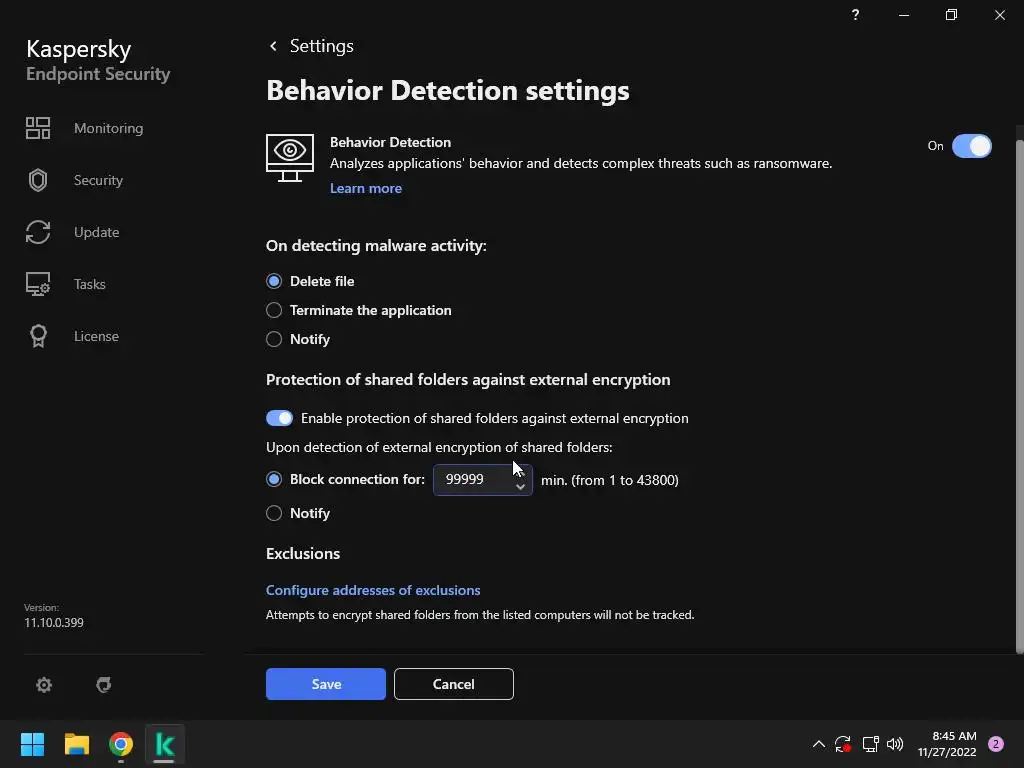Open the Tasks monitor icon
Image resolution: width=1024 pixels, height=768 pixels.
click(38, 284)
